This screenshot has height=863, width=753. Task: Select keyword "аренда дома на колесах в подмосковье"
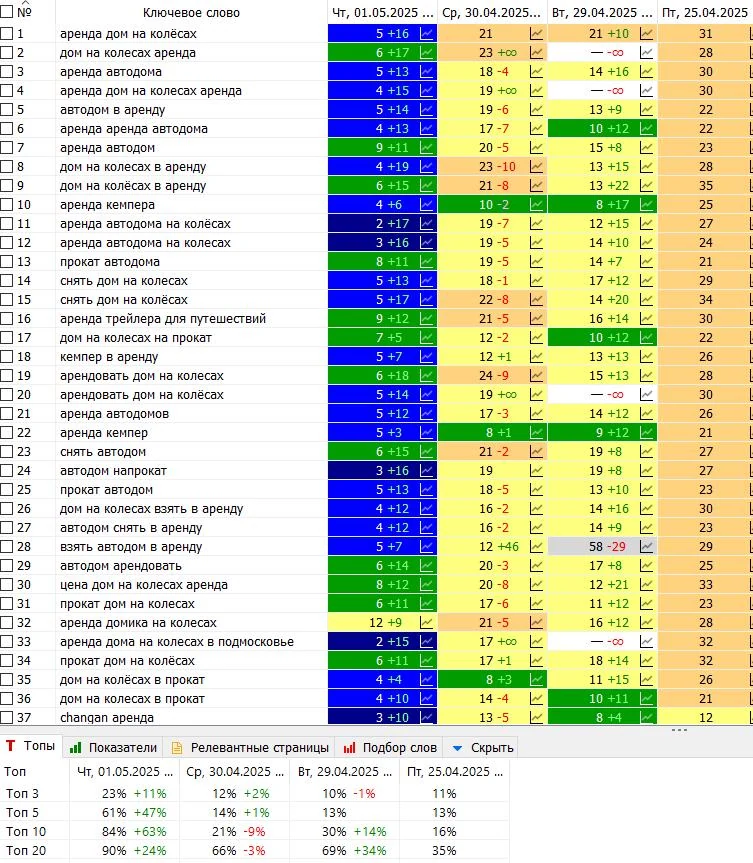coord(177,642)
